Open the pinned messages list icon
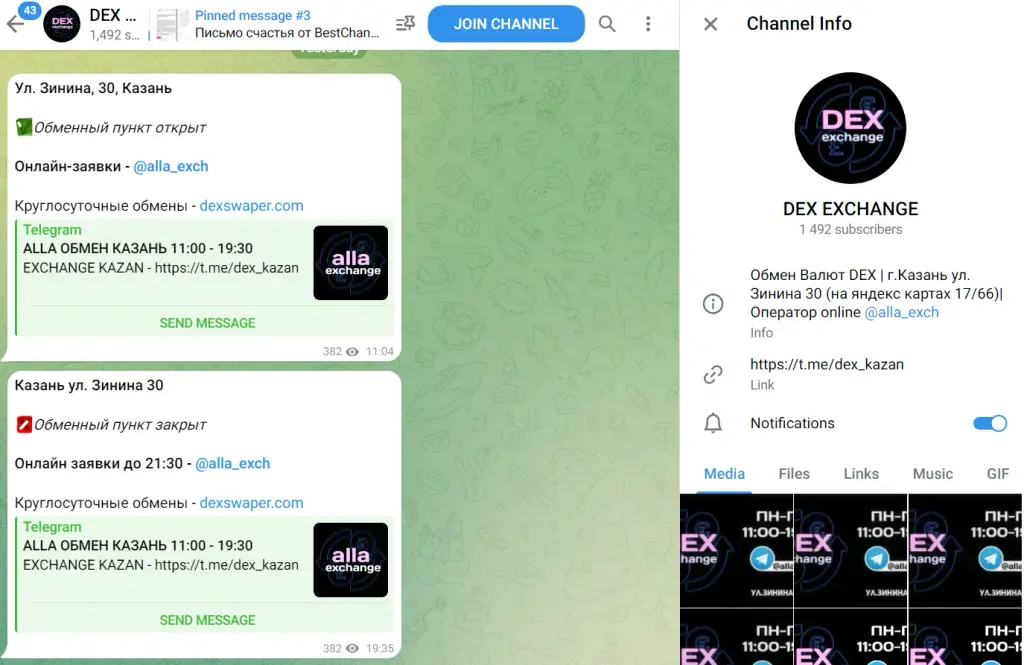 coord(405,24)
